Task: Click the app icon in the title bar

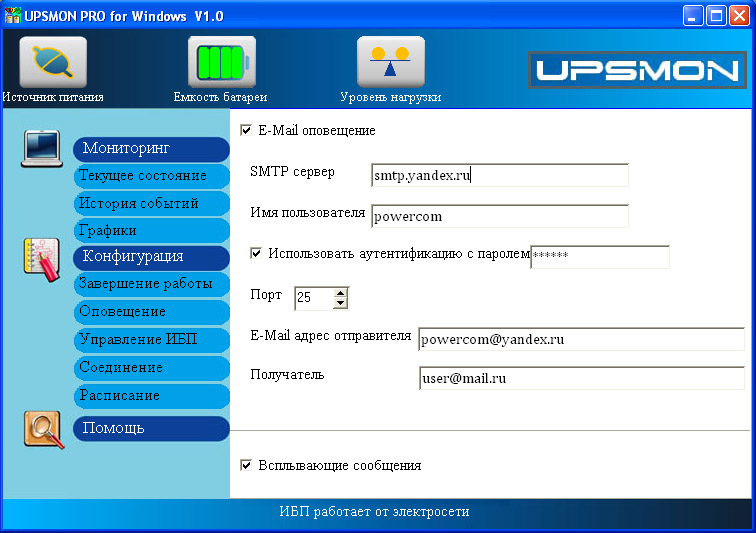Action: pos(13,15)
